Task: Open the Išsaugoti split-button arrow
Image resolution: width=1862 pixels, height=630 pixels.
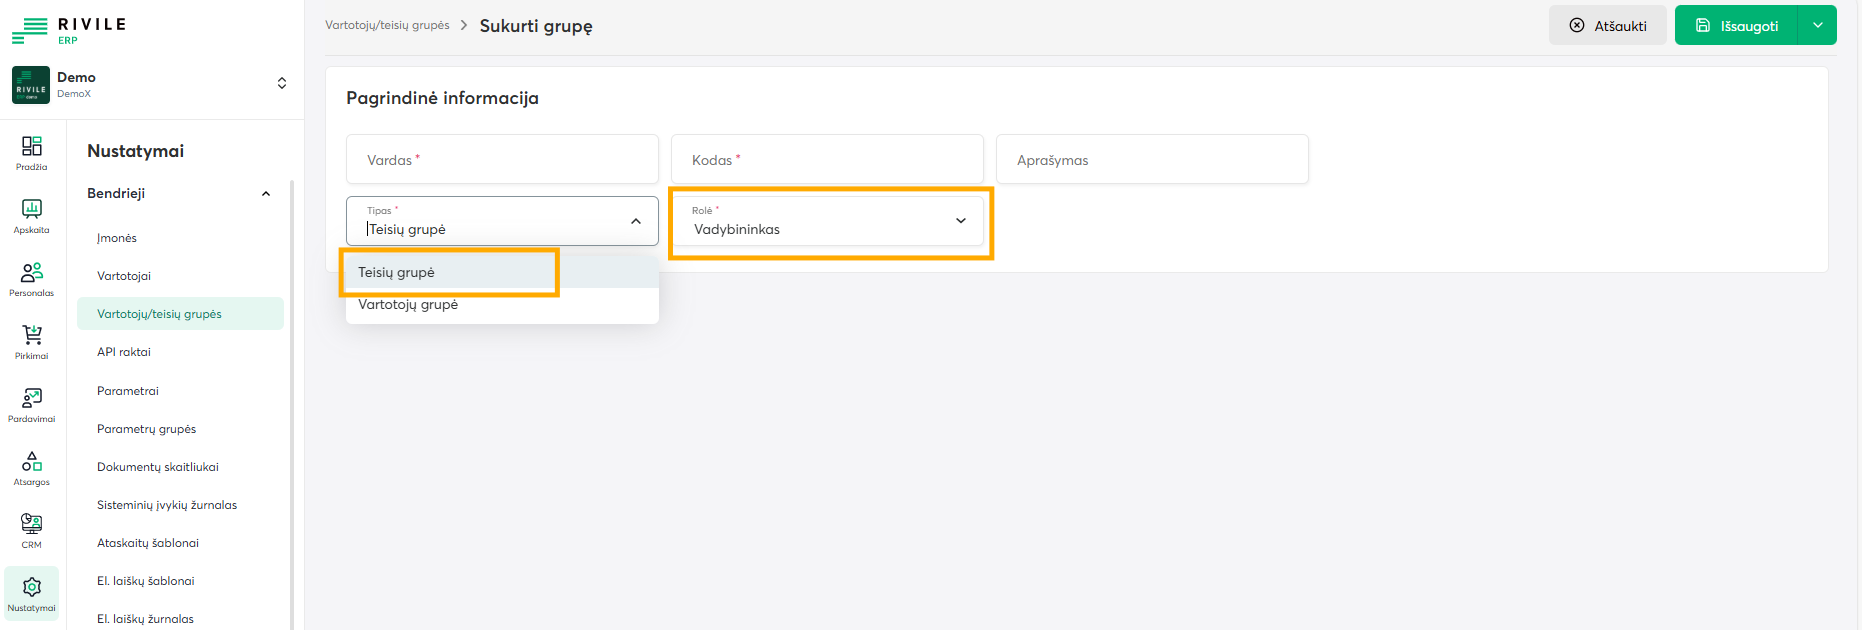Action: coord(1817,26)
